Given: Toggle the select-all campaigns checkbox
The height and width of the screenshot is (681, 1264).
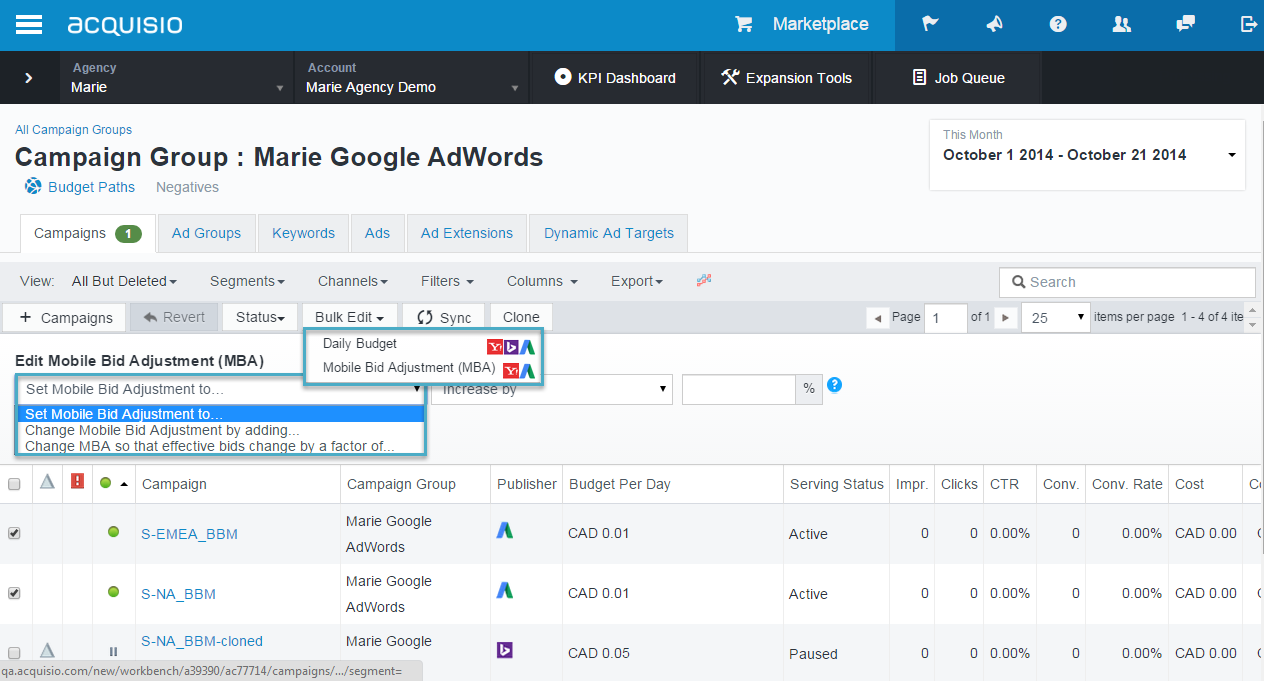Looking at the screenshot, I should (x=14, y=484).
